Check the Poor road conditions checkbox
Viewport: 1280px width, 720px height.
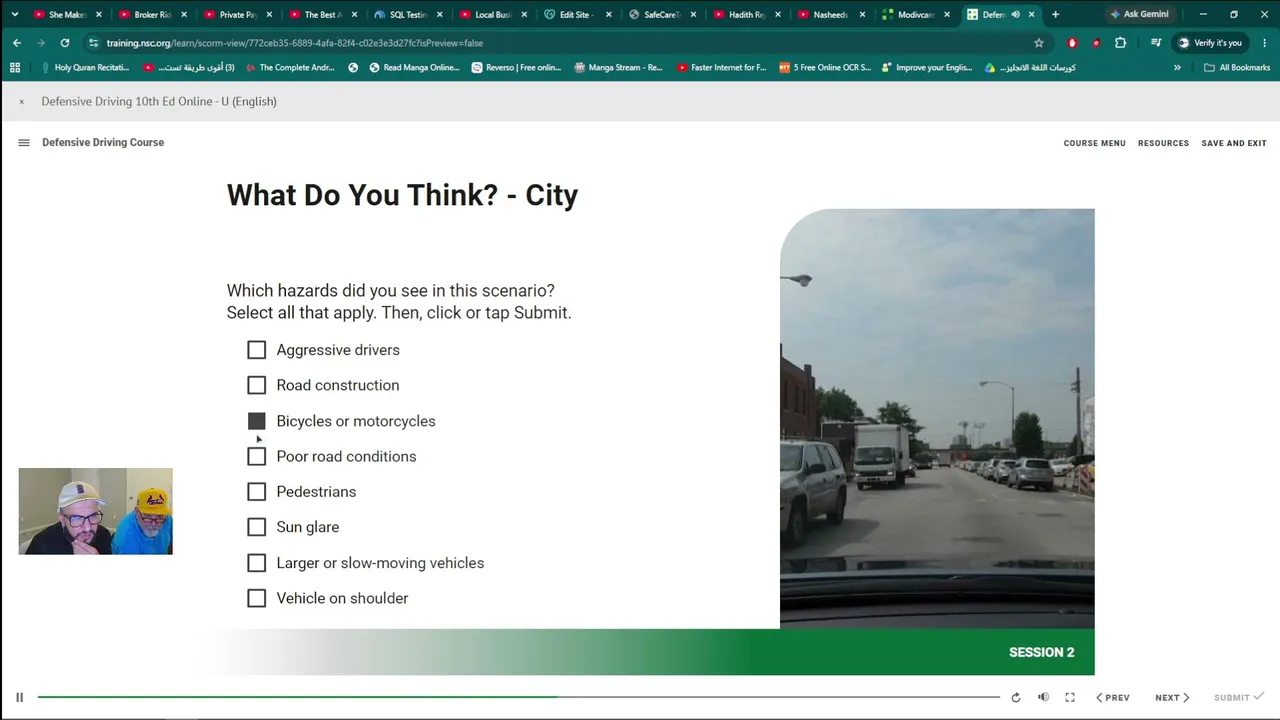(257, 456)
